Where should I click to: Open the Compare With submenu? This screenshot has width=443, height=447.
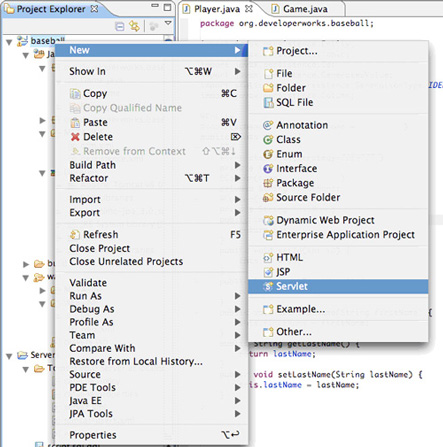pyautogui.click(x=151, y=348)
